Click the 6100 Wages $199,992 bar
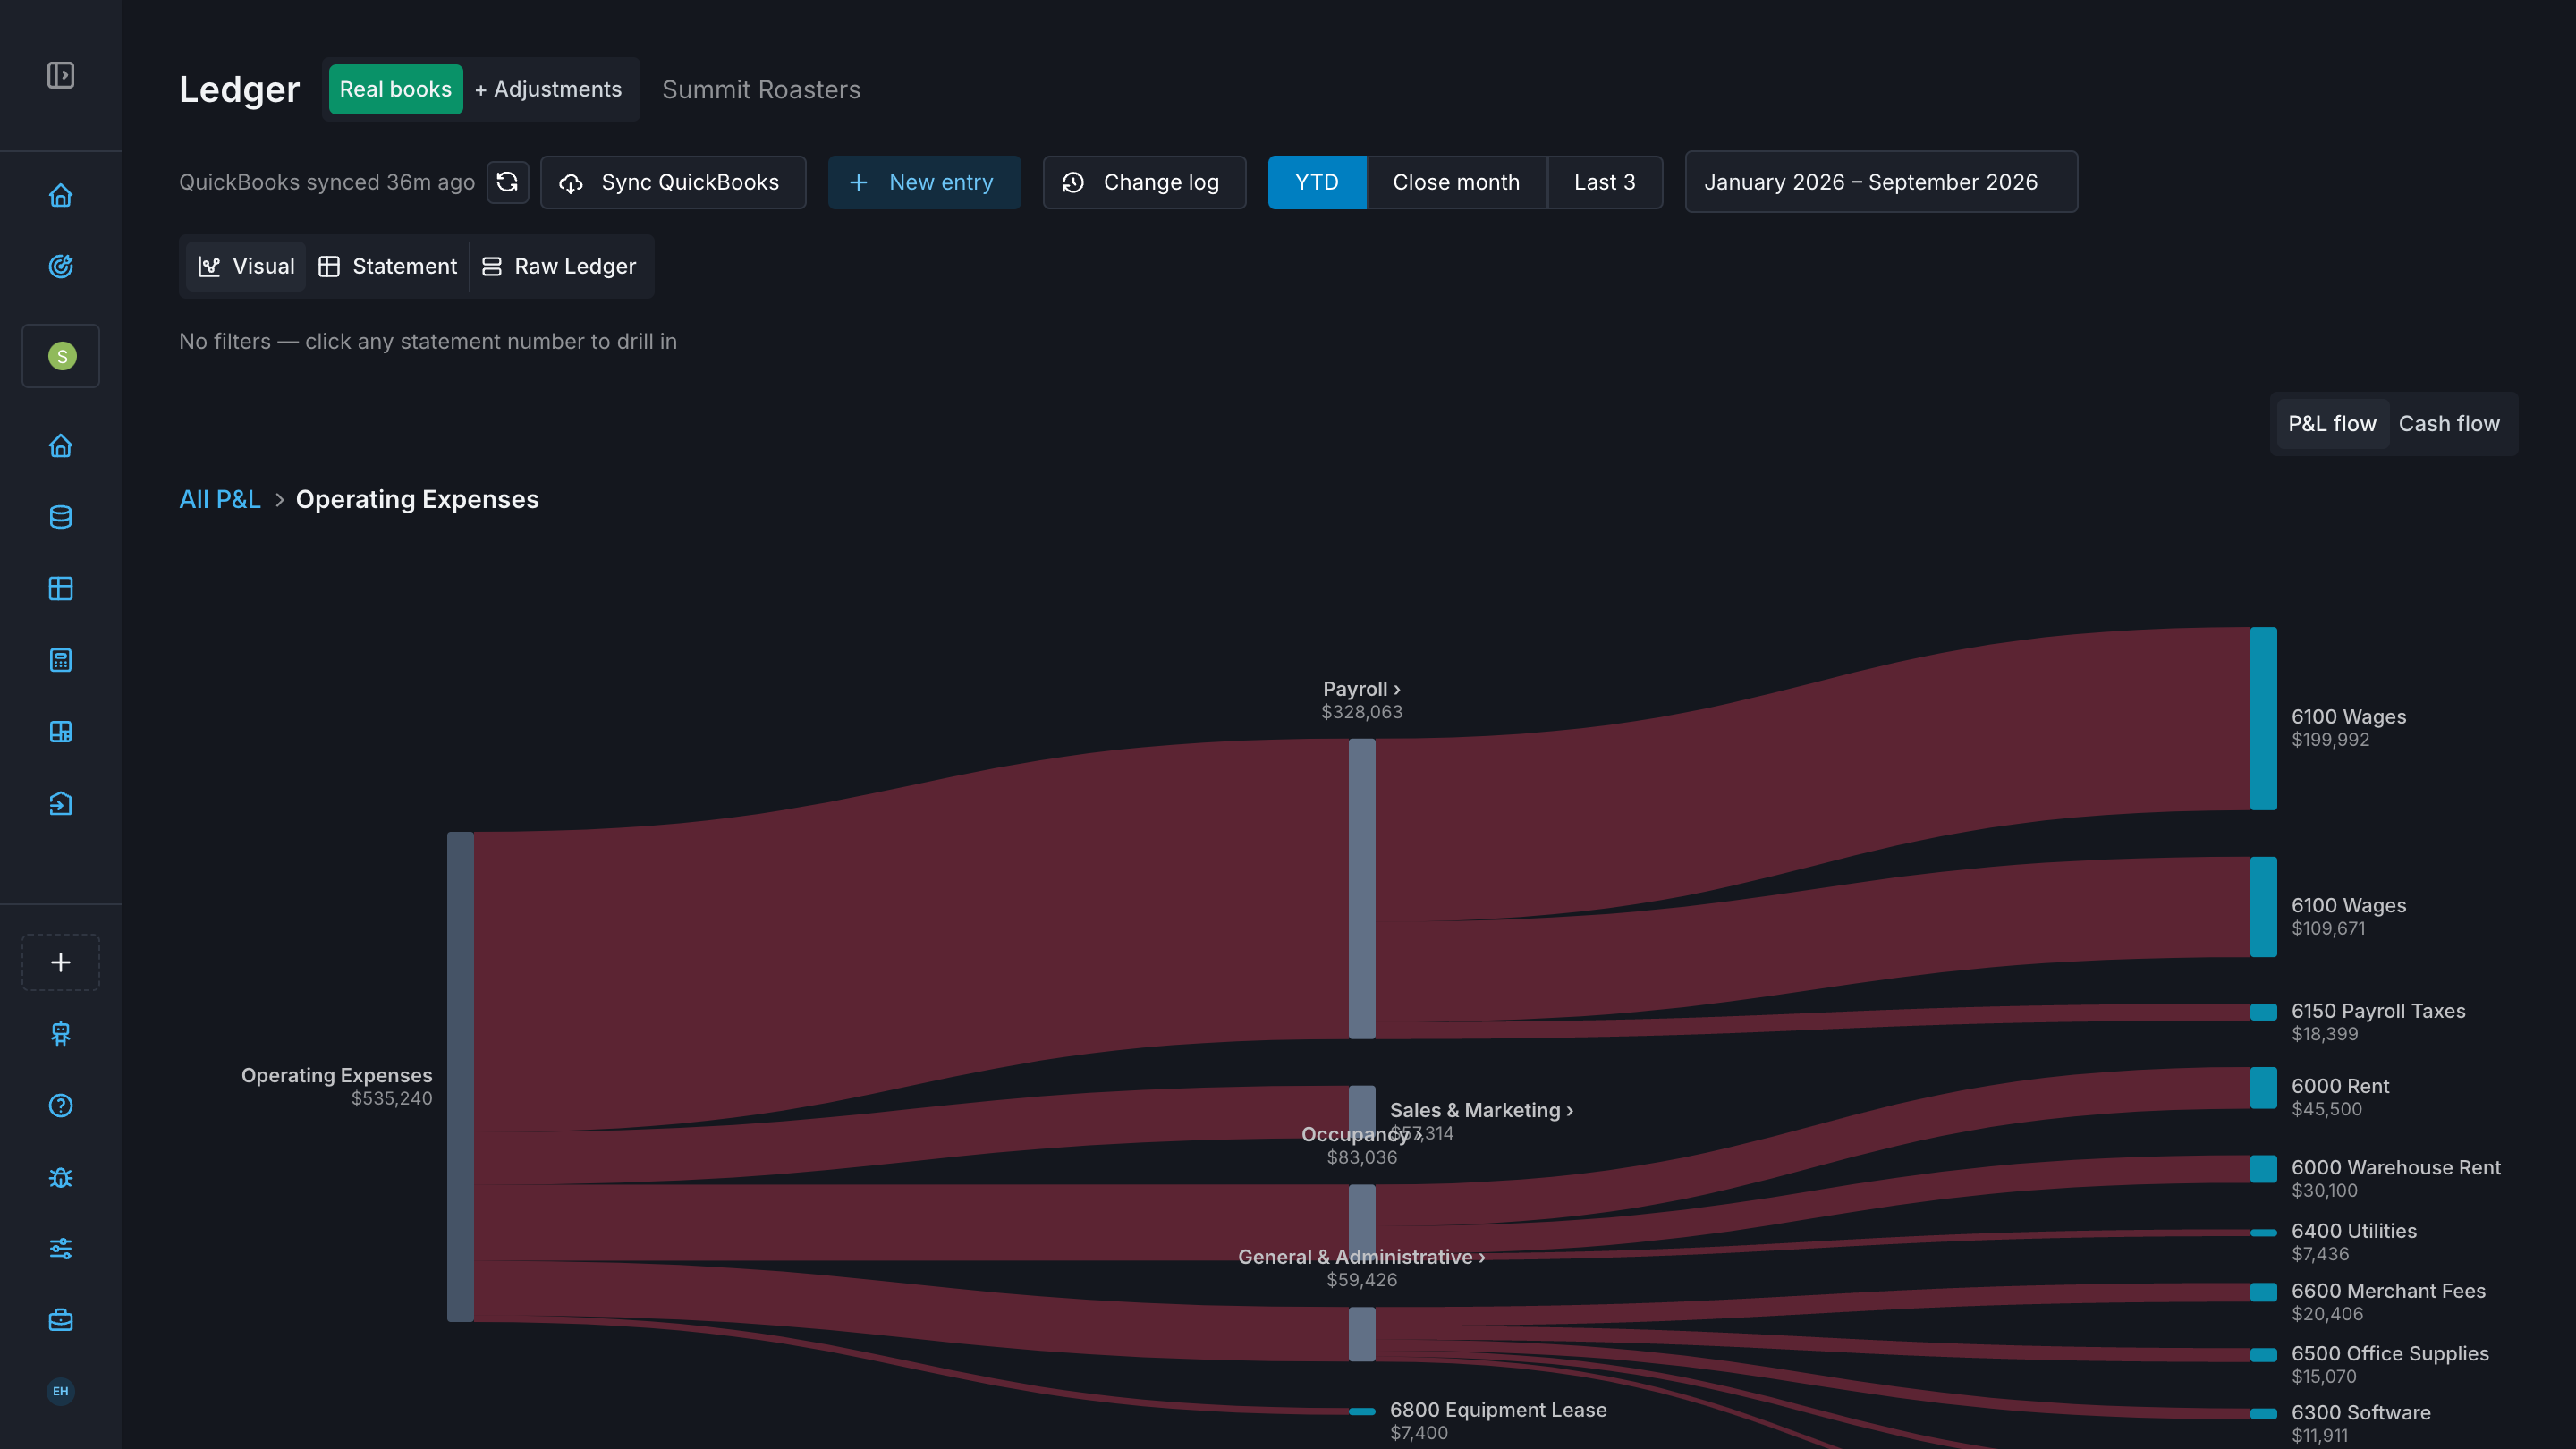2576x1449 pixels. (x=2263, y=718)
